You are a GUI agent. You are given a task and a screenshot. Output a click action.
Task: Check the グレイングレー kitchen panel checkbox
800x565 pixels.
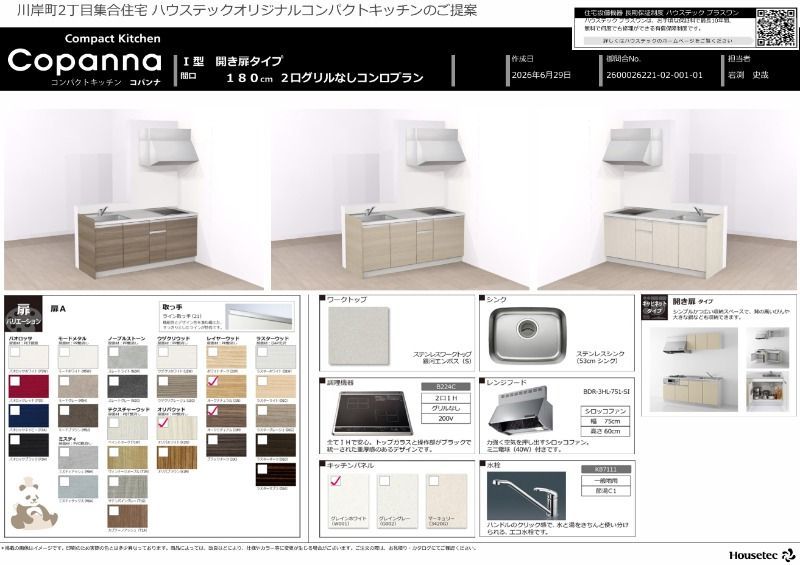385,481
